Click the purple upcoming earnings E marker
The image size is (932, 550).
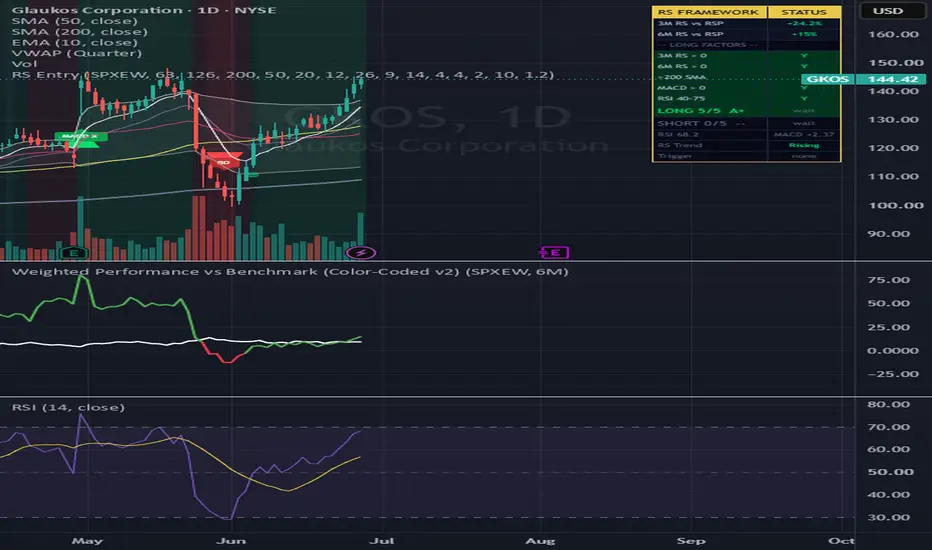tap(555, 253)
